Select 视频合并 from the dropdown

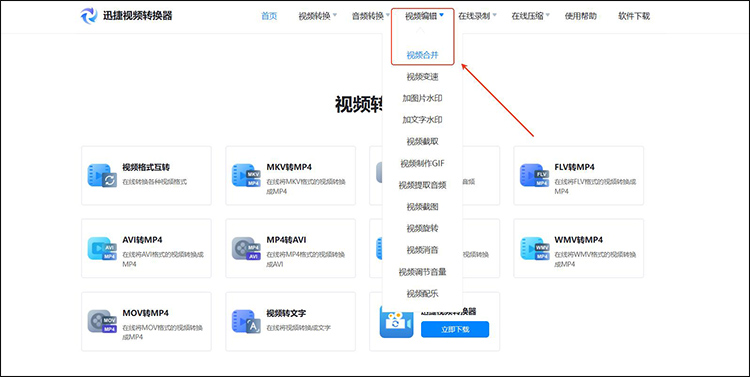click(x=422, y=55)
